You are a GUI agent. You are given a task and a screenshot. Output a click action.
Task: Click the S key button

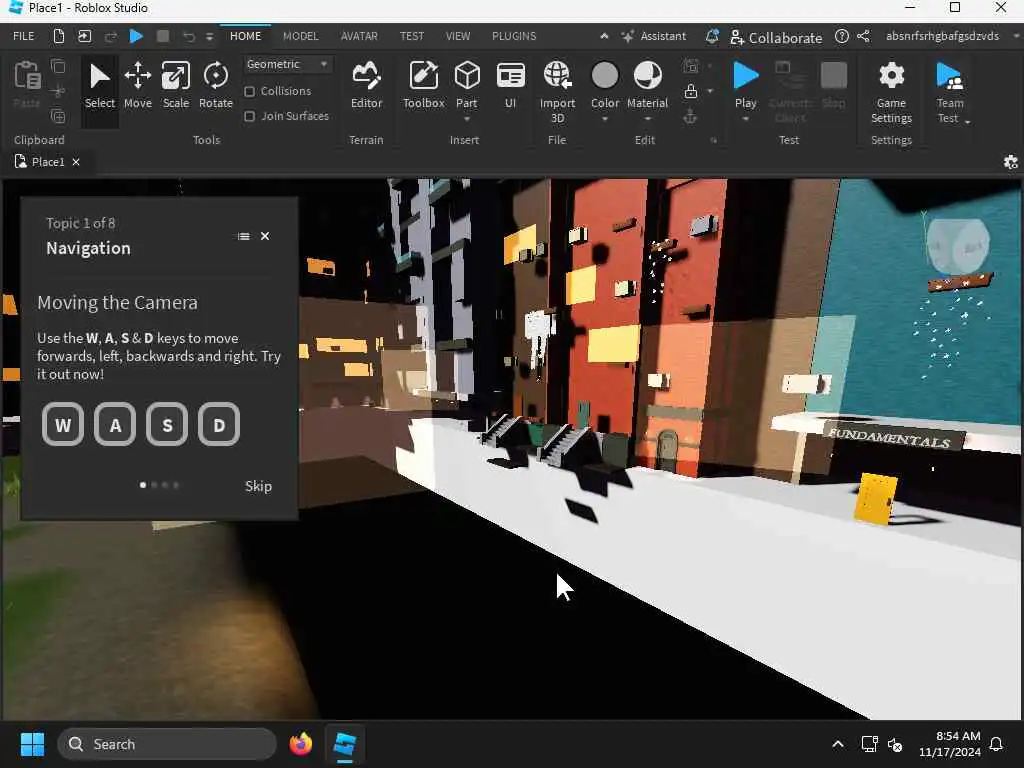point(167,424)
